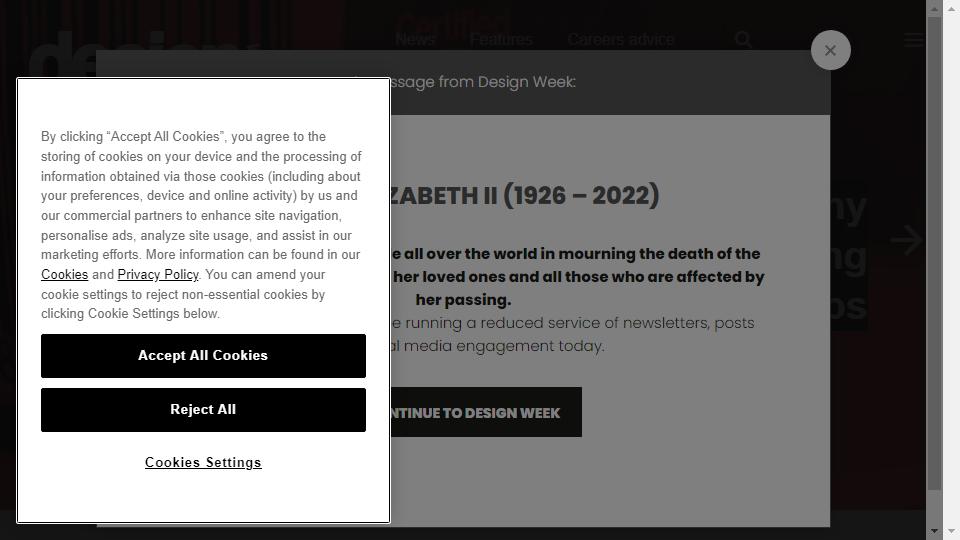The image size is (960, 540).
Task: Open the hamburger menu icon
Action: [x=914, y=40]
